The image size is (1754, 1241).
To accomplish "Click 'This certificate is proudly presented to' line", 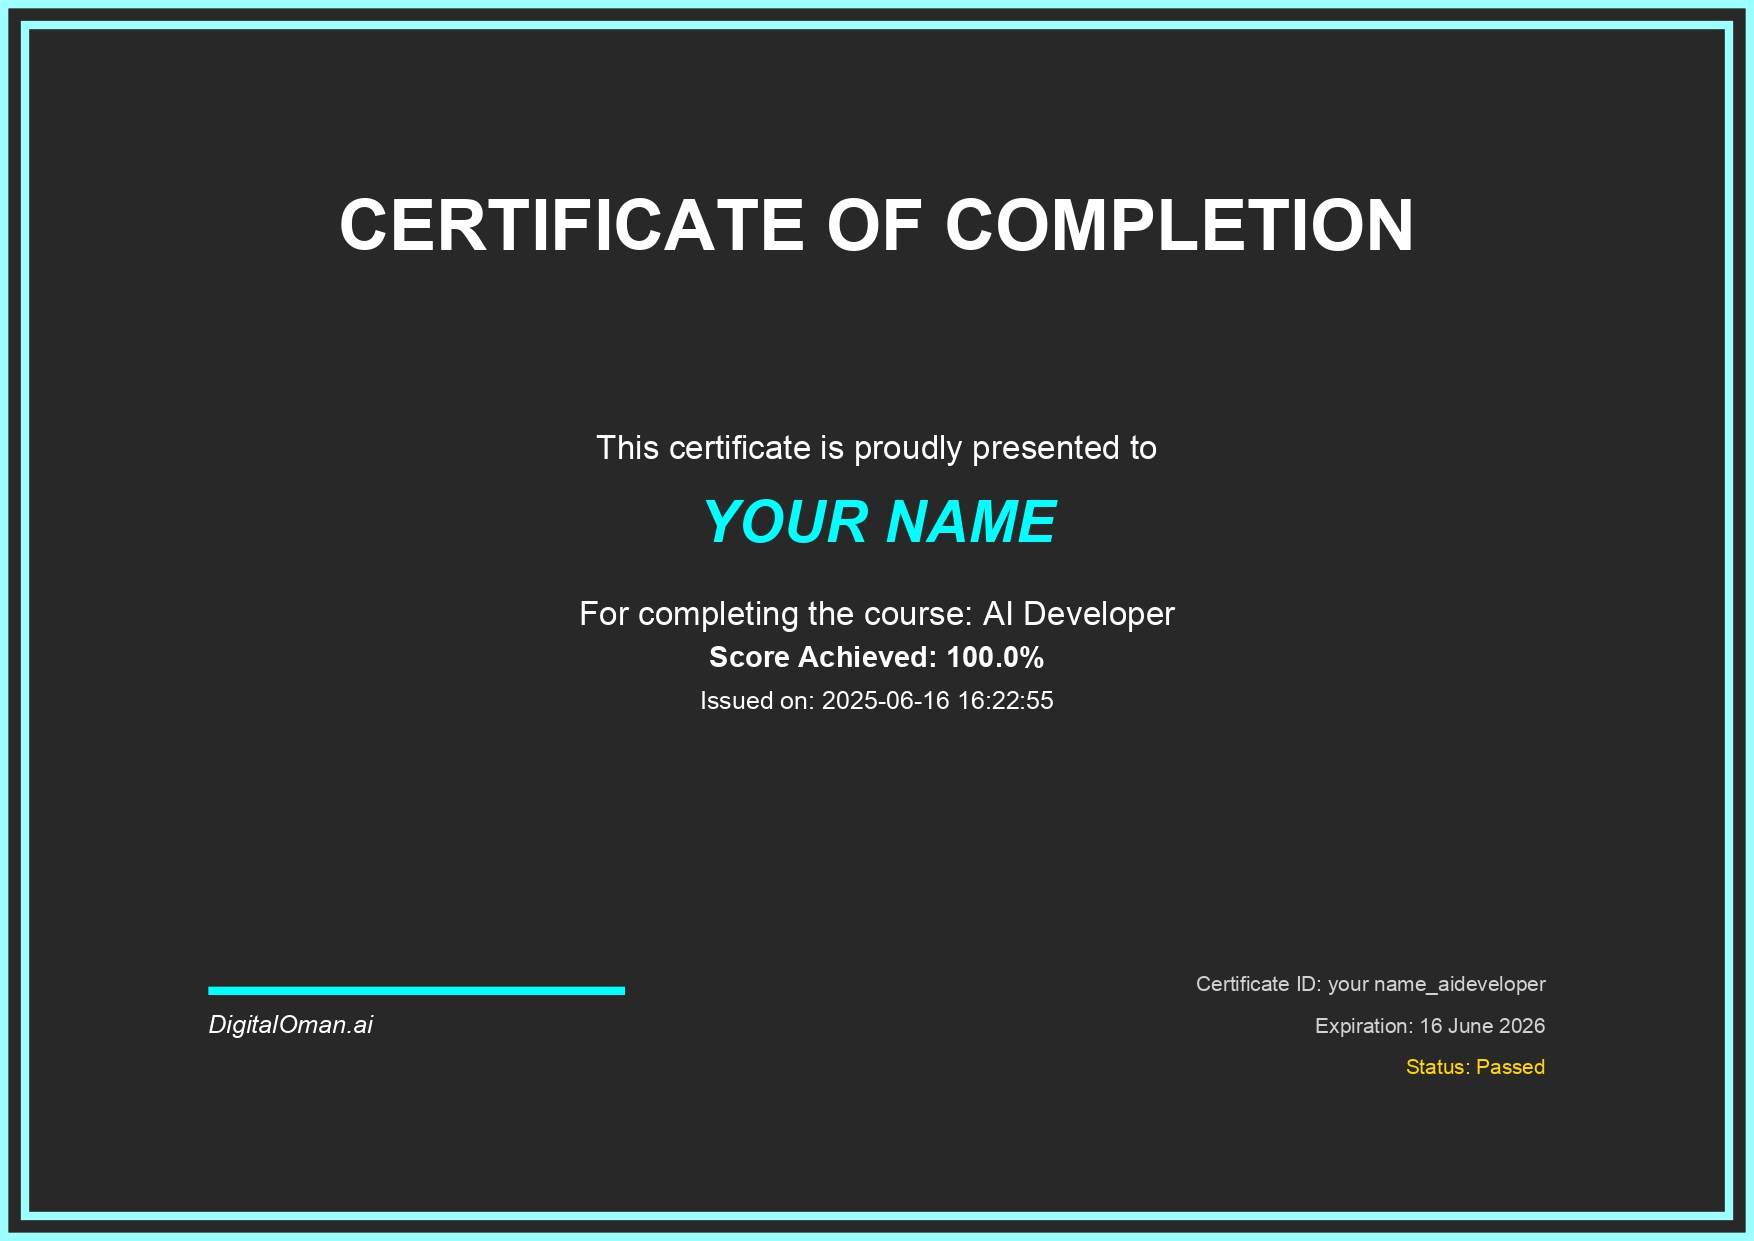I will pos(877,448).
